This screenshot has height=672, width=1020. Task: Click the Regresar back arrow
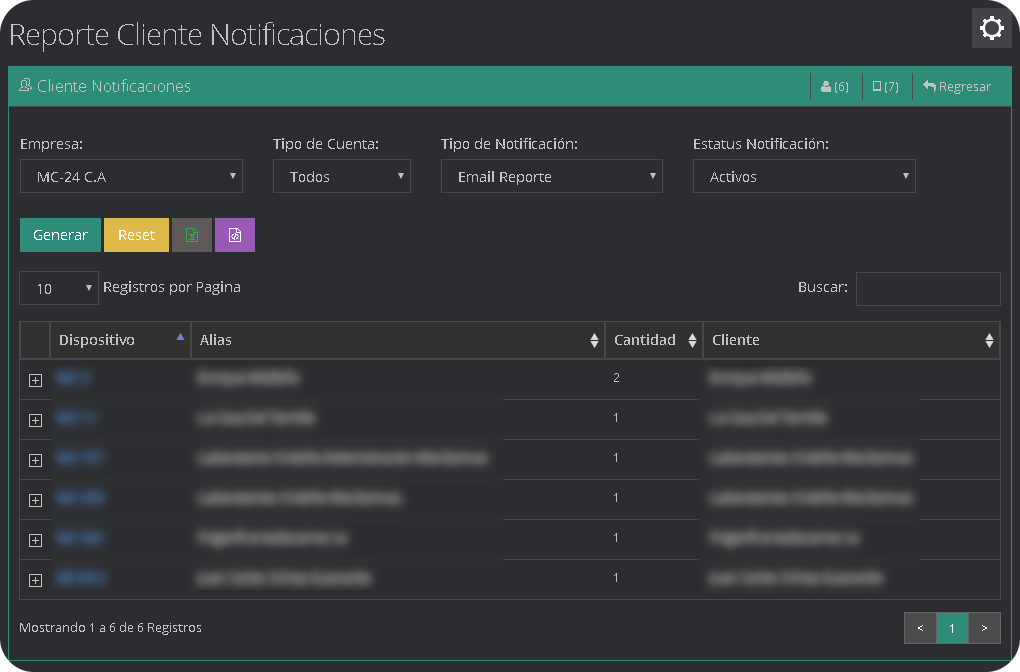point(956,86)
